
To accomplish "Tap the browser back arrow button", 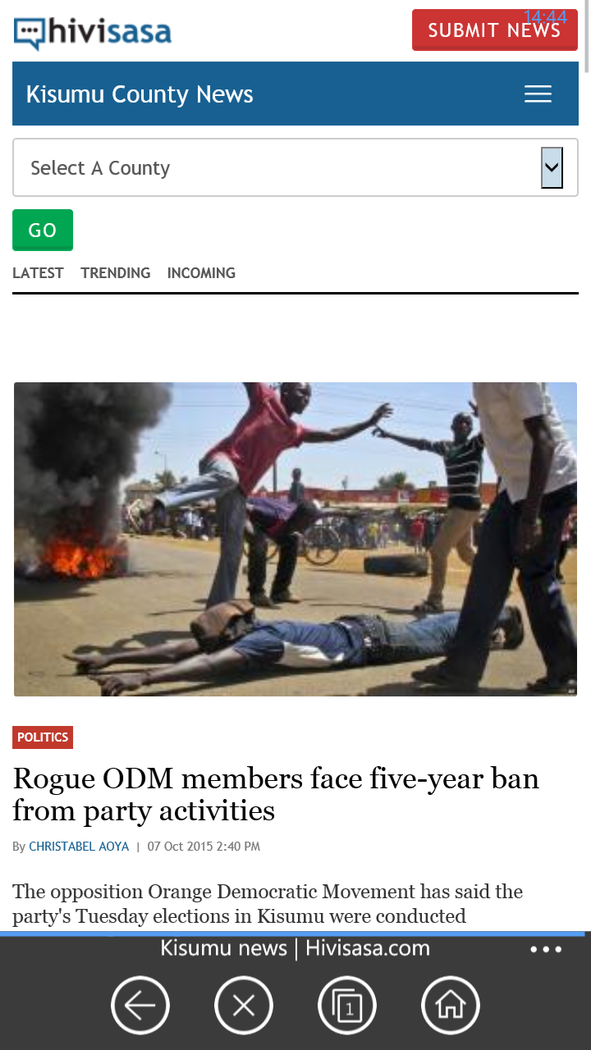I will click(x=140, y=1005).
